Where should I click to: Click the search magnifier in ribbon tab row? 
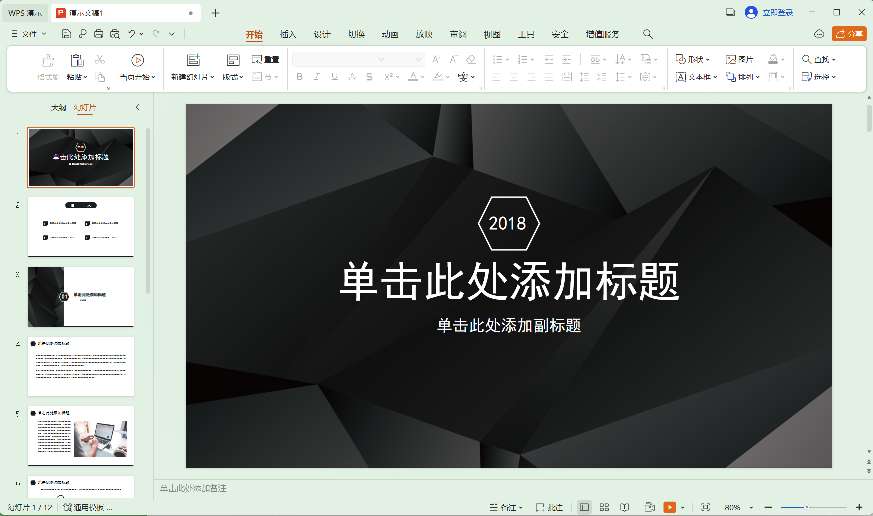pyautogui.click(x=648, y=34)
